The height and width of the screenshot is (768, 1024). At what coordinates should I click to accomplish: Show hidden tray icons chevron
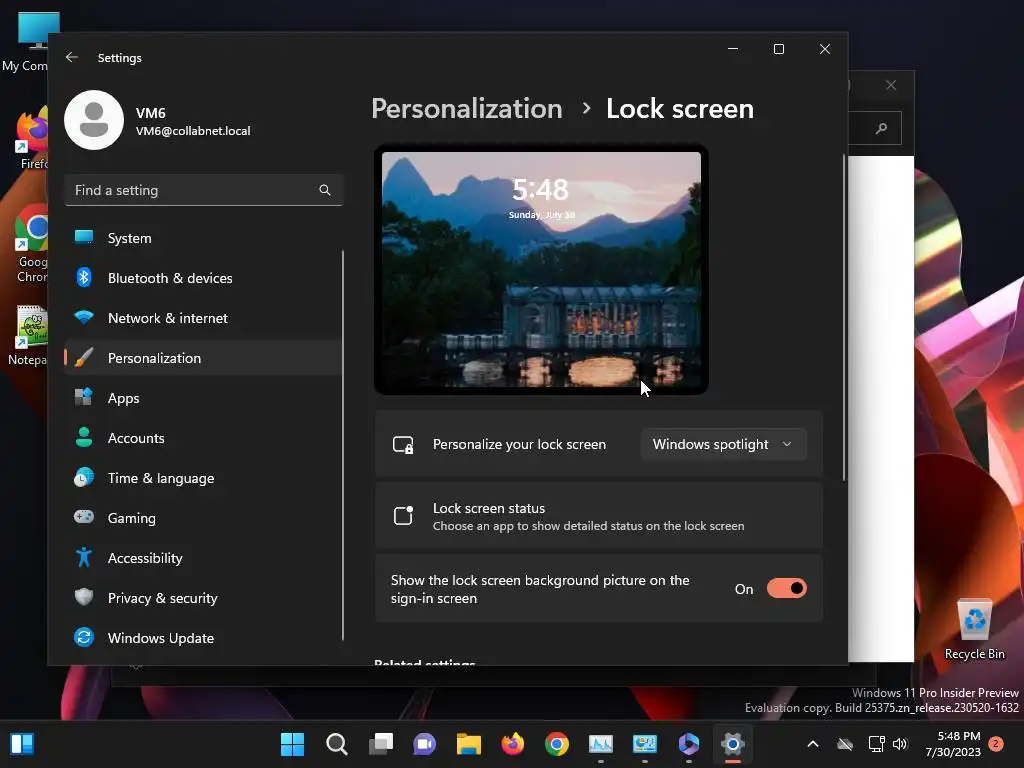[813, 744]
